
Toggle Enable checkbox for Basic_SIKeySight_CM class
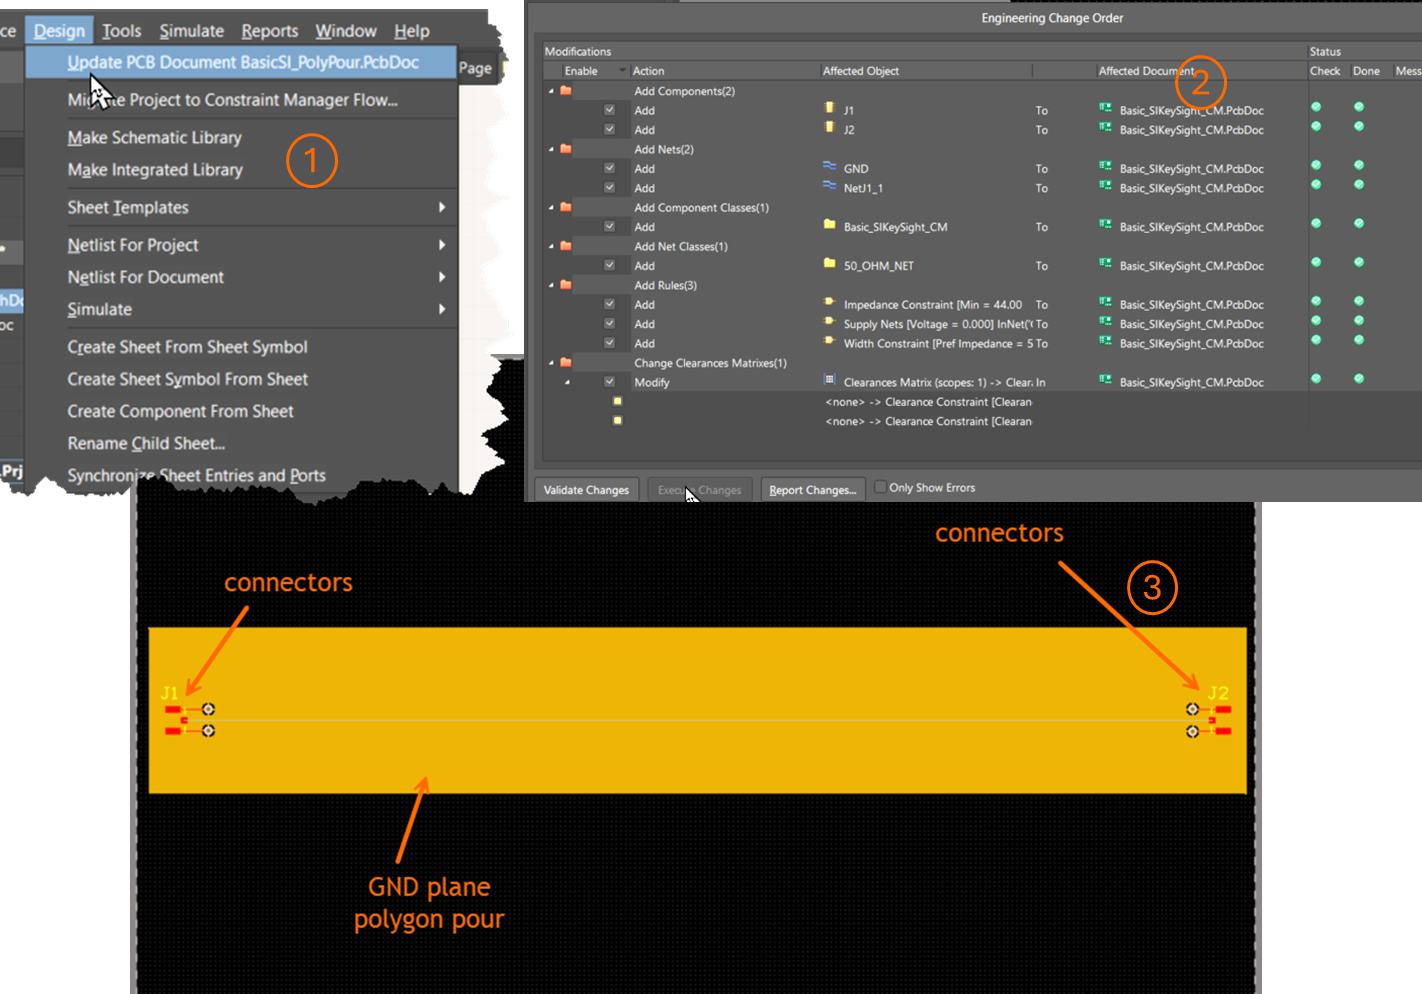[609, 226]
